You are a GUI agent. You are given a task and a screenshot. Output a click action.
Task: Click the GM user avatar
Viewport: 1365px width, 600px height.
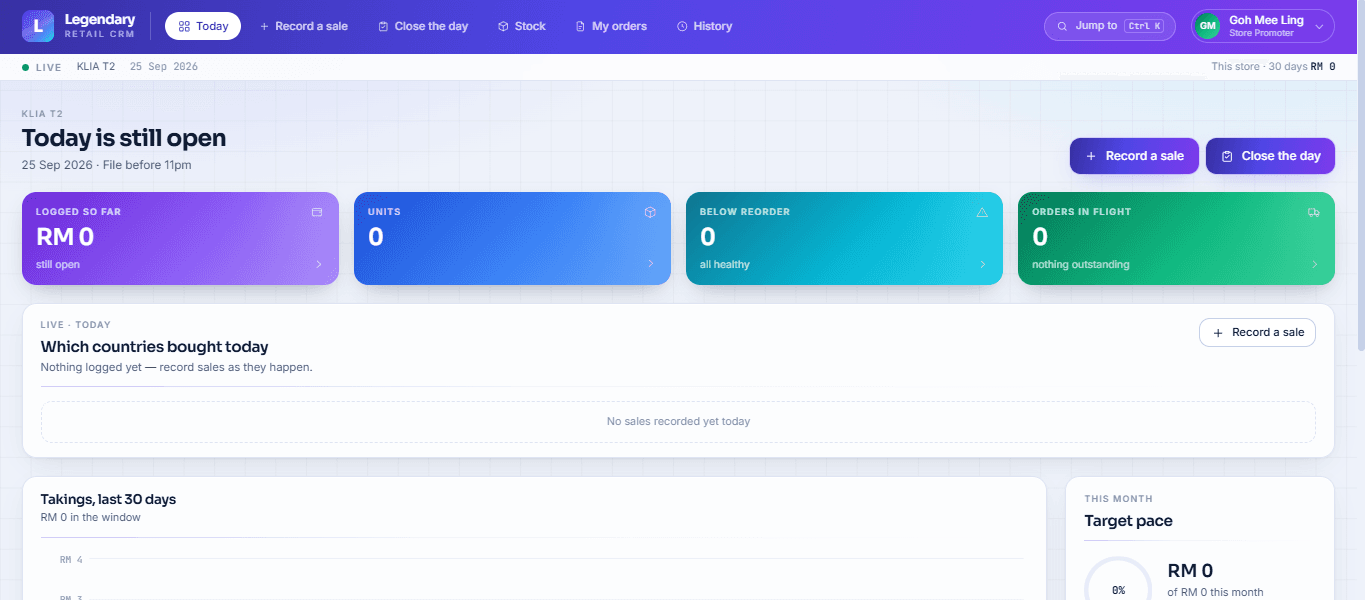coord(1207,26)
